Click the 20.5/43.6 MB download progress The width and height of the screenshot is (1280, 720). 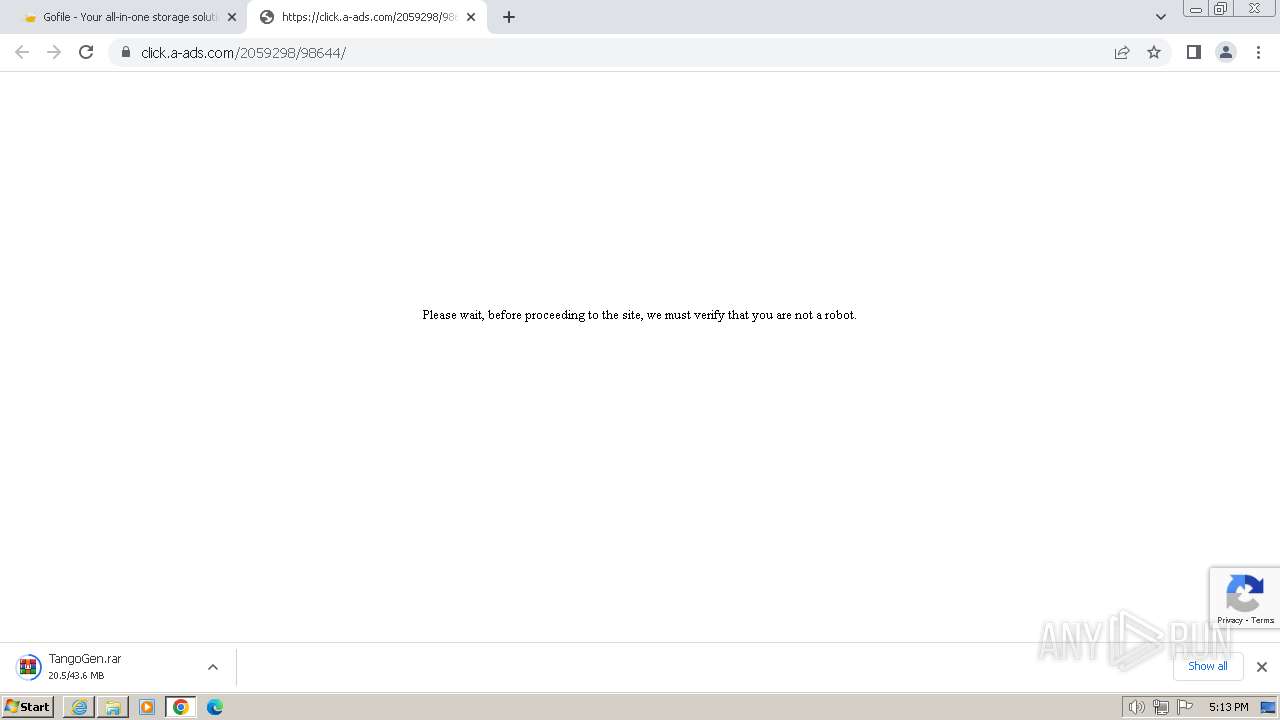(76, 676)
